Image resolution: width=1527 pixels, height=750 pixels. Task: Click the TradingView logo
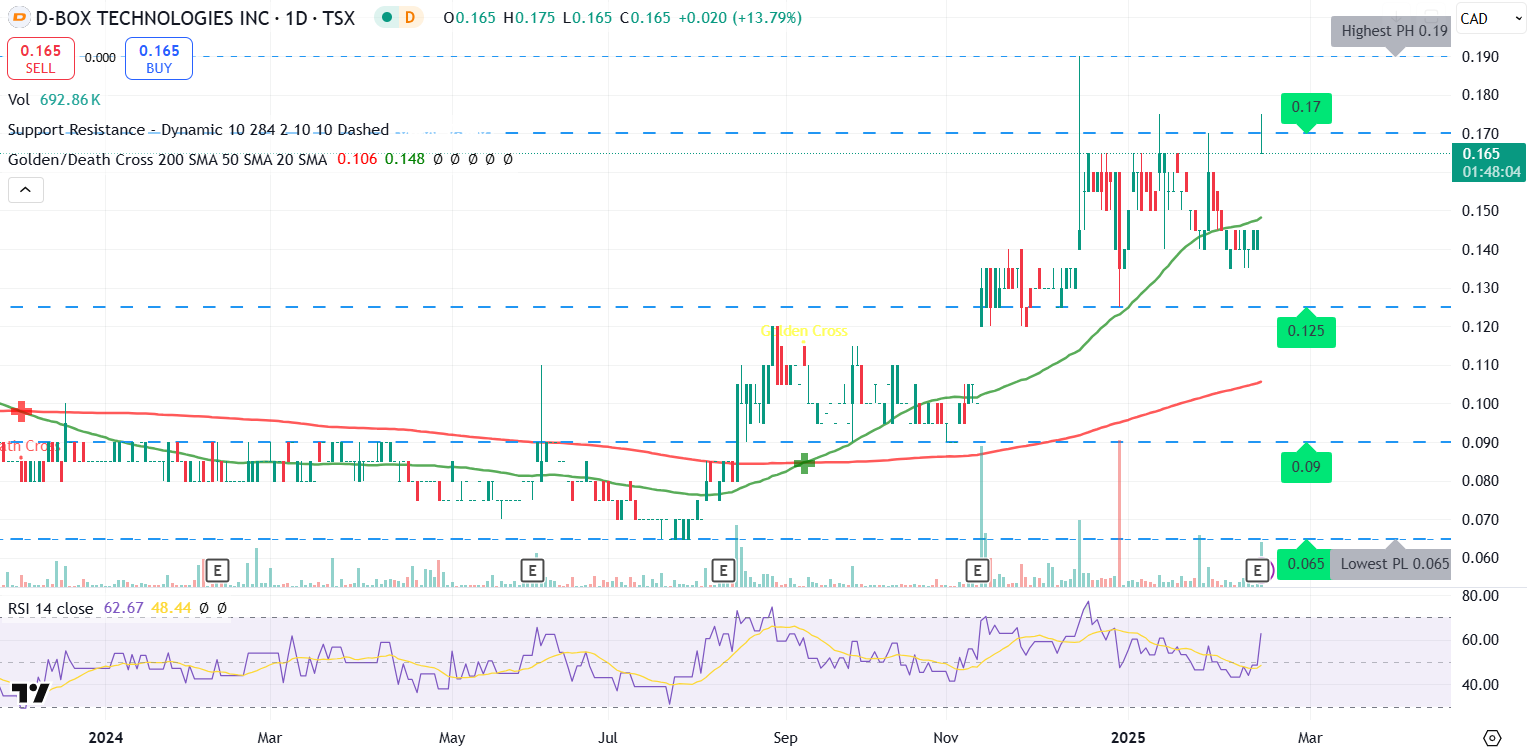click(30, 694)
